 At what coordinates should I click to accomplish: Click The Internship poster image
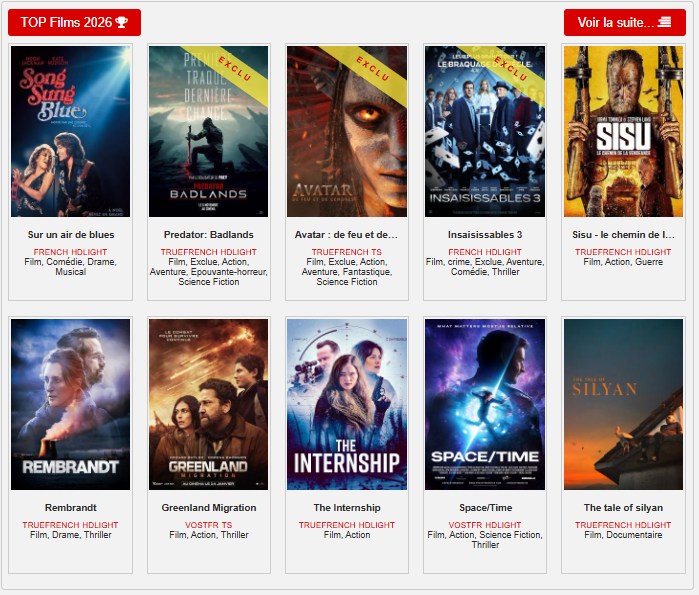(x=346, y=404)
